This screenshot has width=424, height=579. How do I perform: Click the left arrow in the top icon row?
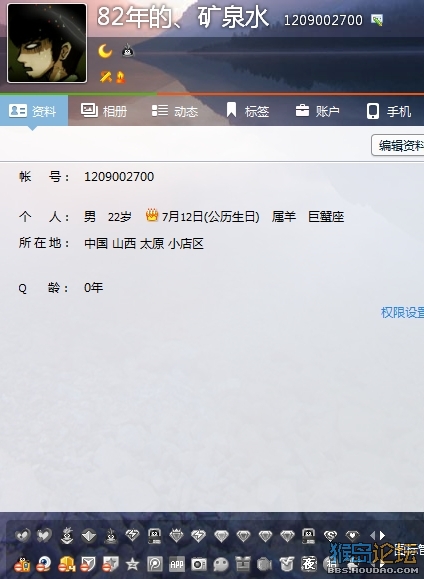coord(372,535)
